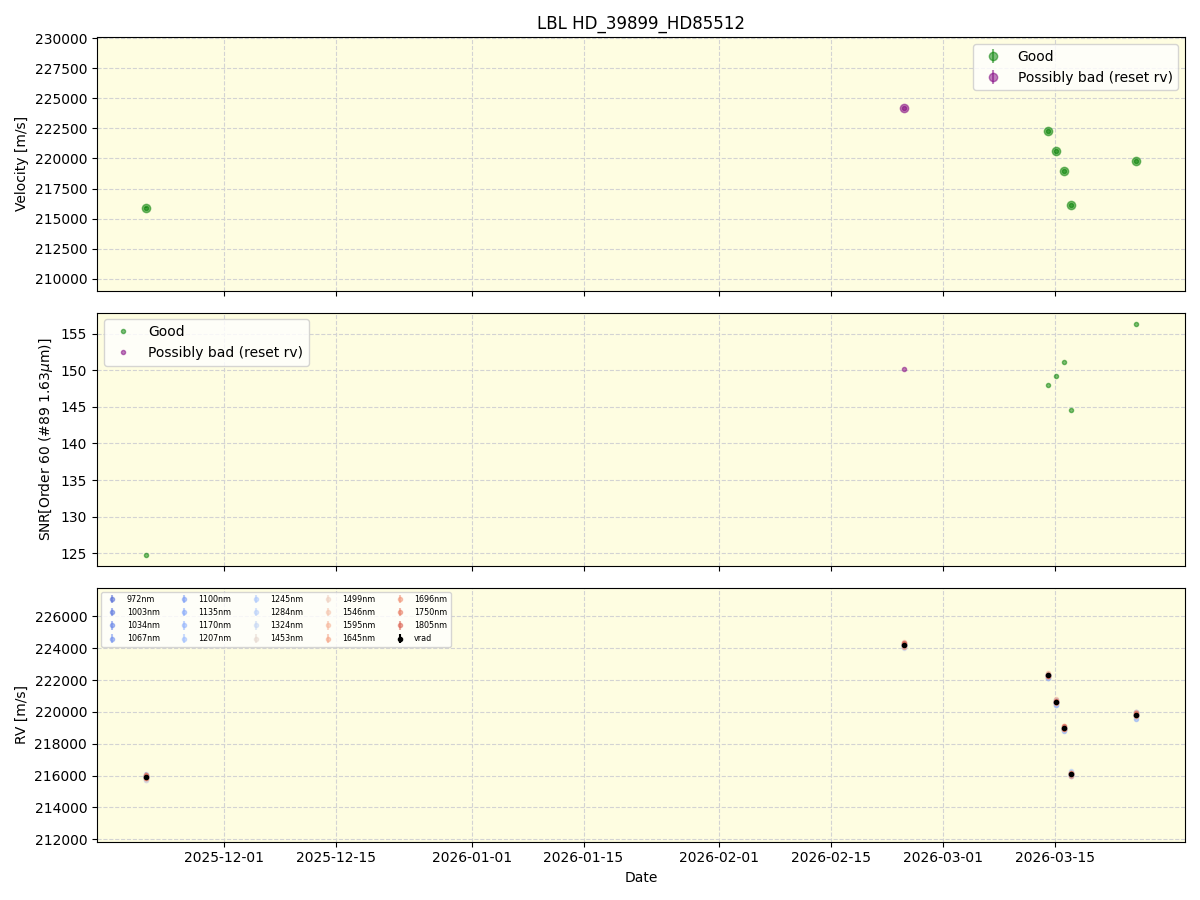This screenshot has width=1200, height=900.
Task: Click the 226000 RV tick label
Action: (63, 617)
